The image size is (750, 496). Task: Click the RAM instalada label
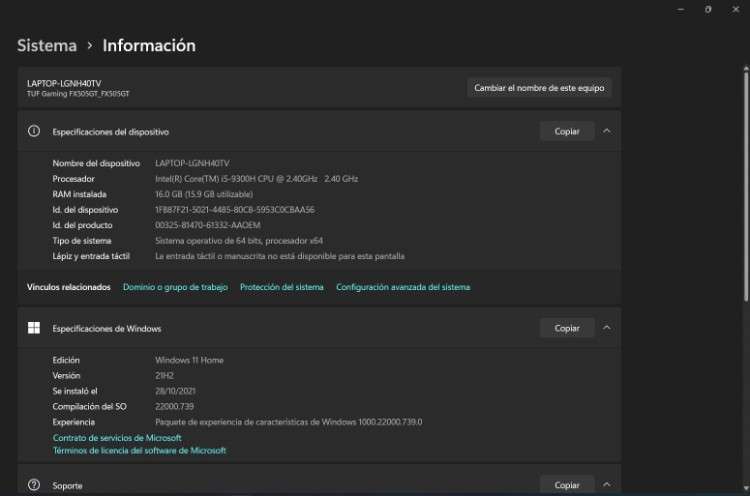(79, 194)
